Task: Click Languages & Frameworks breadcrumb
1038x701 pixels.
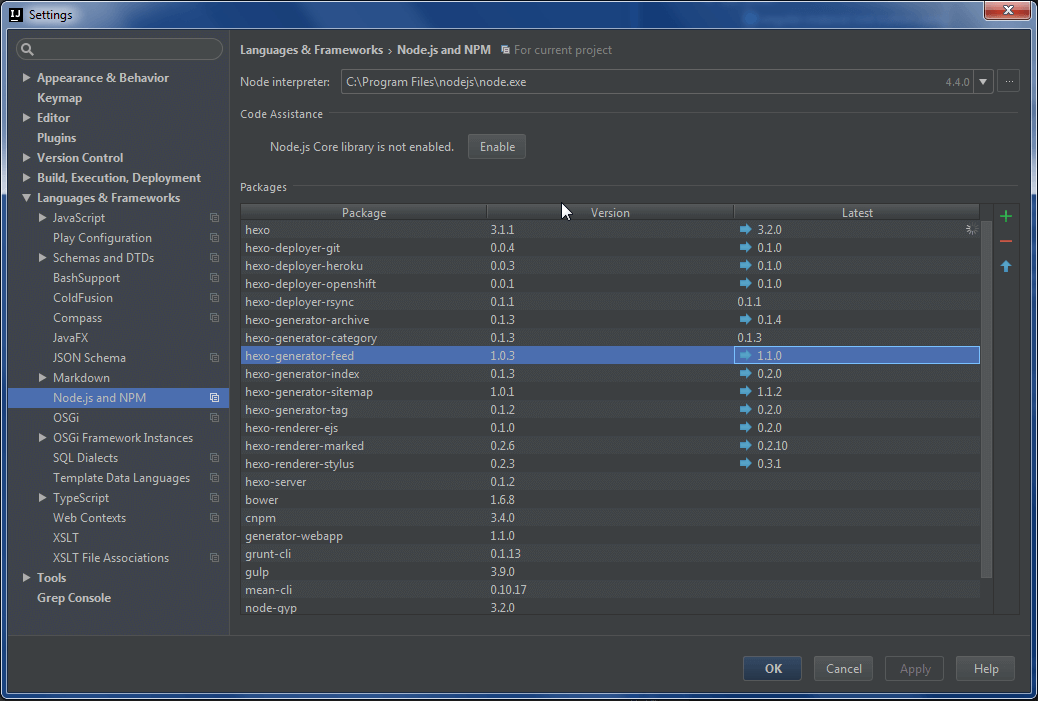Action: point(311,50)
